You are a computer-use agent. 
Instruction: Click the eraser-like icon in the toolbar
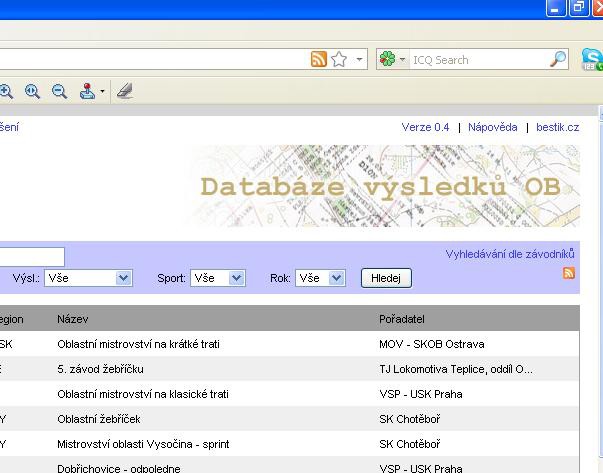pyautogui.click(x=125, y=91)
